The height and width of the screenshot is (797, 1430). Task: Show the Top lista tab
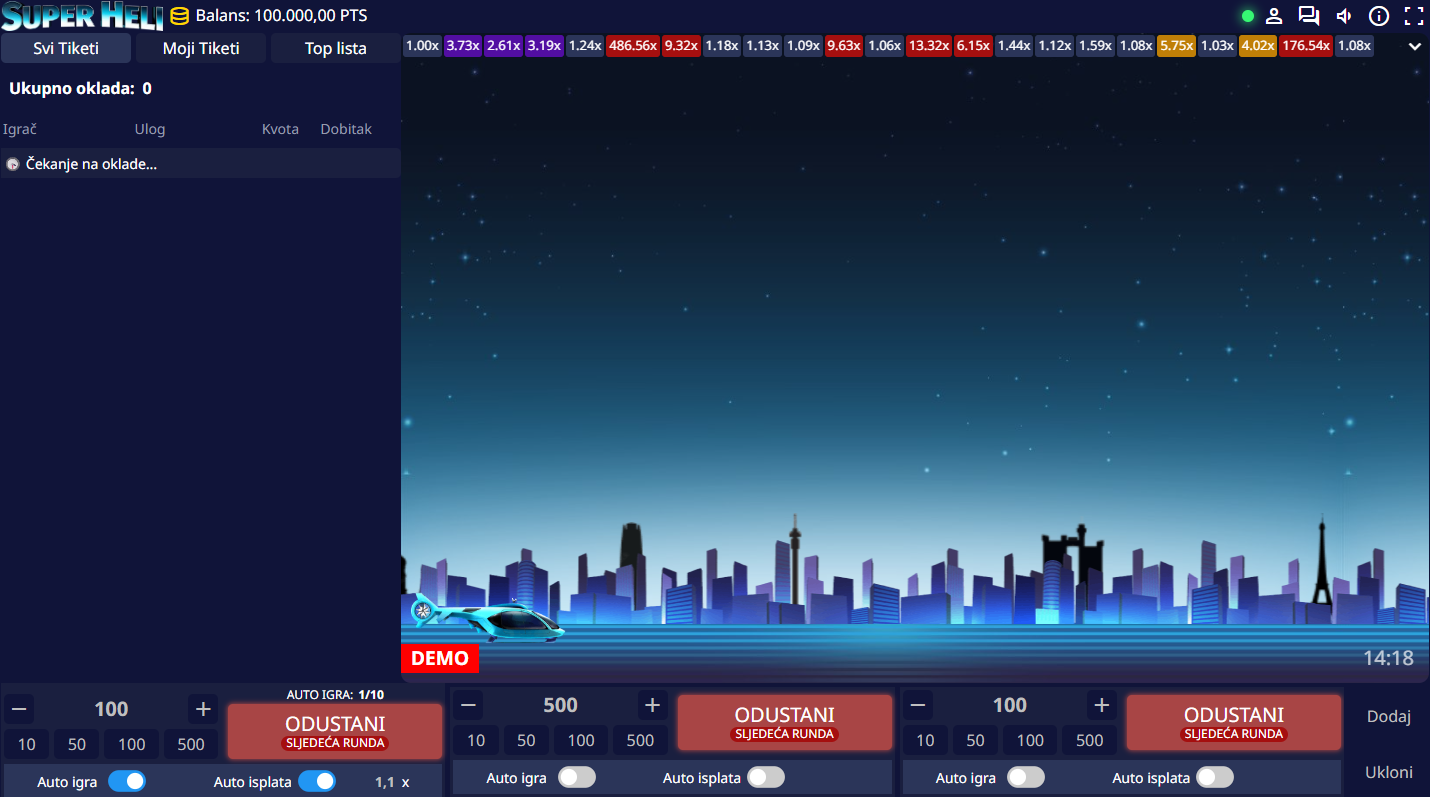[336, 48]
